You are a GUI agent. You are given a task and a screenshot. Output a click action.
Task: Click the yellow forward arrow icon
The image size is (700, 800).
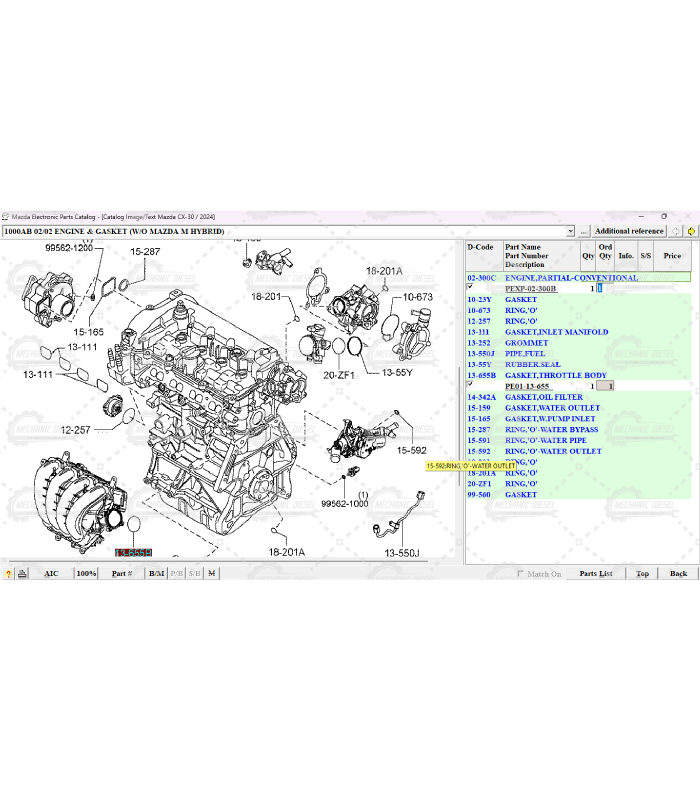click(691, 231)
